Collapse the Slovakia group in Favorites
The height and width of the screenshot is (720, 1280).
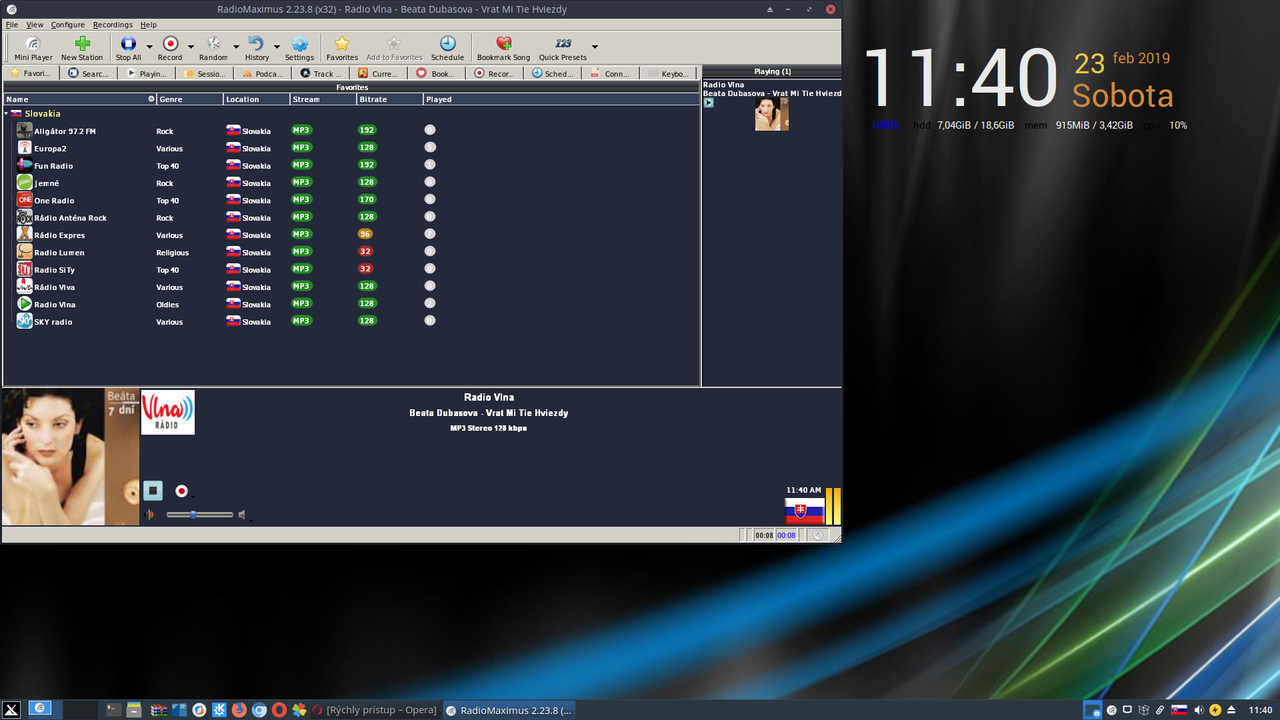pyautogui.click(x=6, y=114)
